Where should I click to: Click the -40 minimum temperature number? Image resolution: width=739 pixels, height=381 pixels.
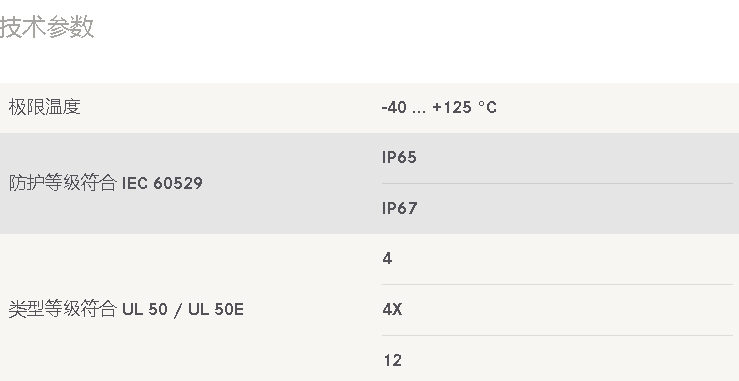[394, 108]
